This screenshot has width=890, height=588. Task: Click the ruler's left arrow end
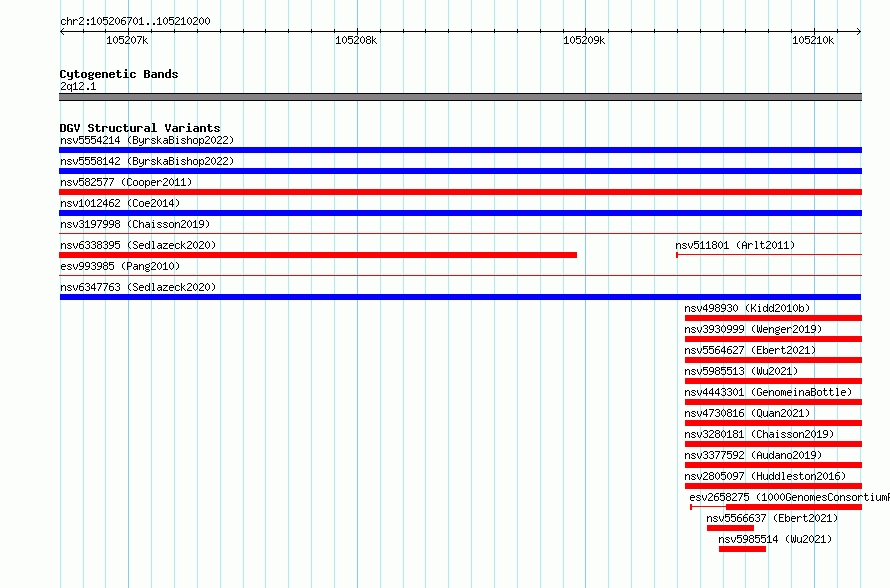(x=62, y=32)
